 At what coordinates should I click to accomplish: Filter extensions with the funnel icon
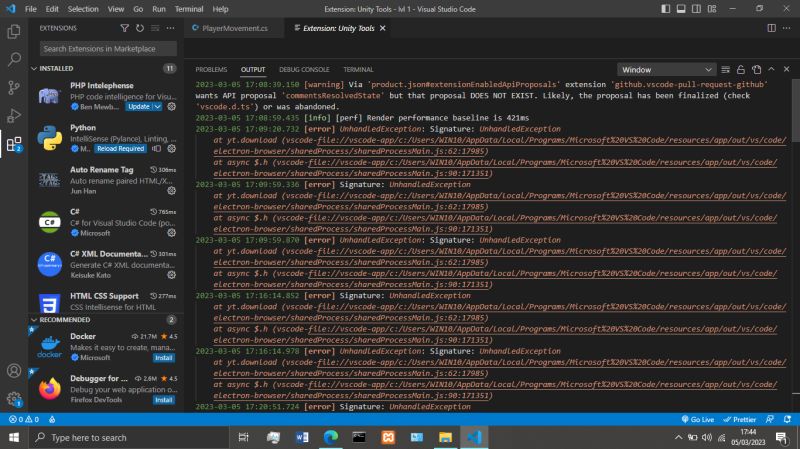(x=124, y=28)
